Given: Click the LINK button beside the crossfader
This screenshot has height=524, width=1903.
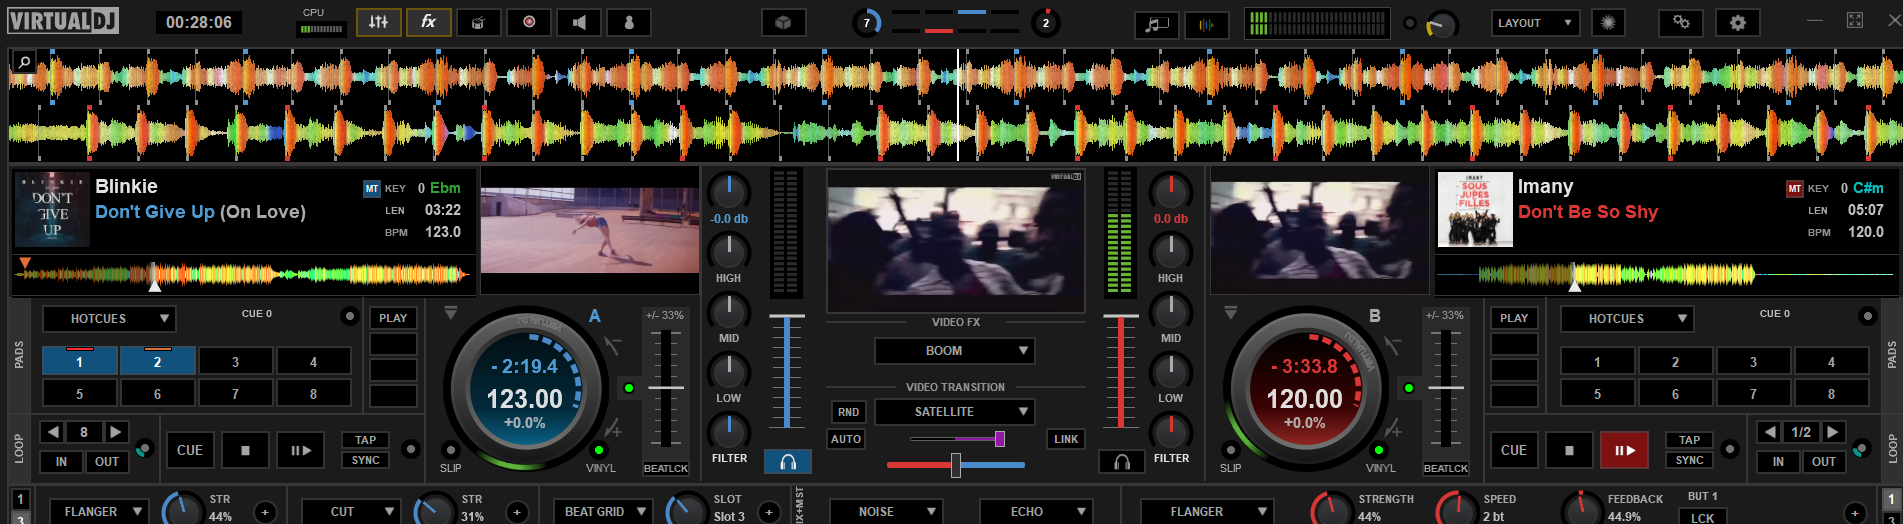Looking at the screenshot, I should coord(1066,439).
